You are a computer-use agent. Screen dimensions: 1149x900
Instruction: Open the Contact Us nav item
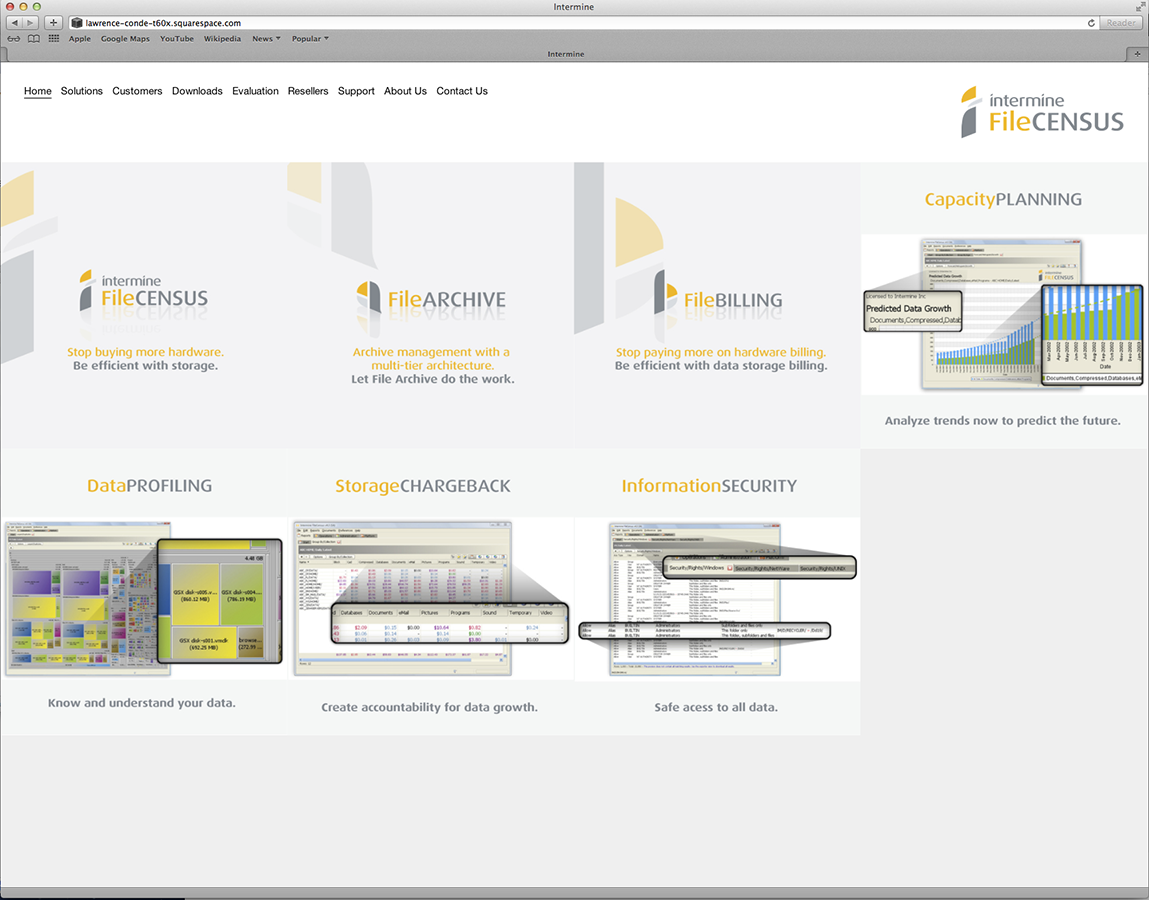tap(462, 91)
